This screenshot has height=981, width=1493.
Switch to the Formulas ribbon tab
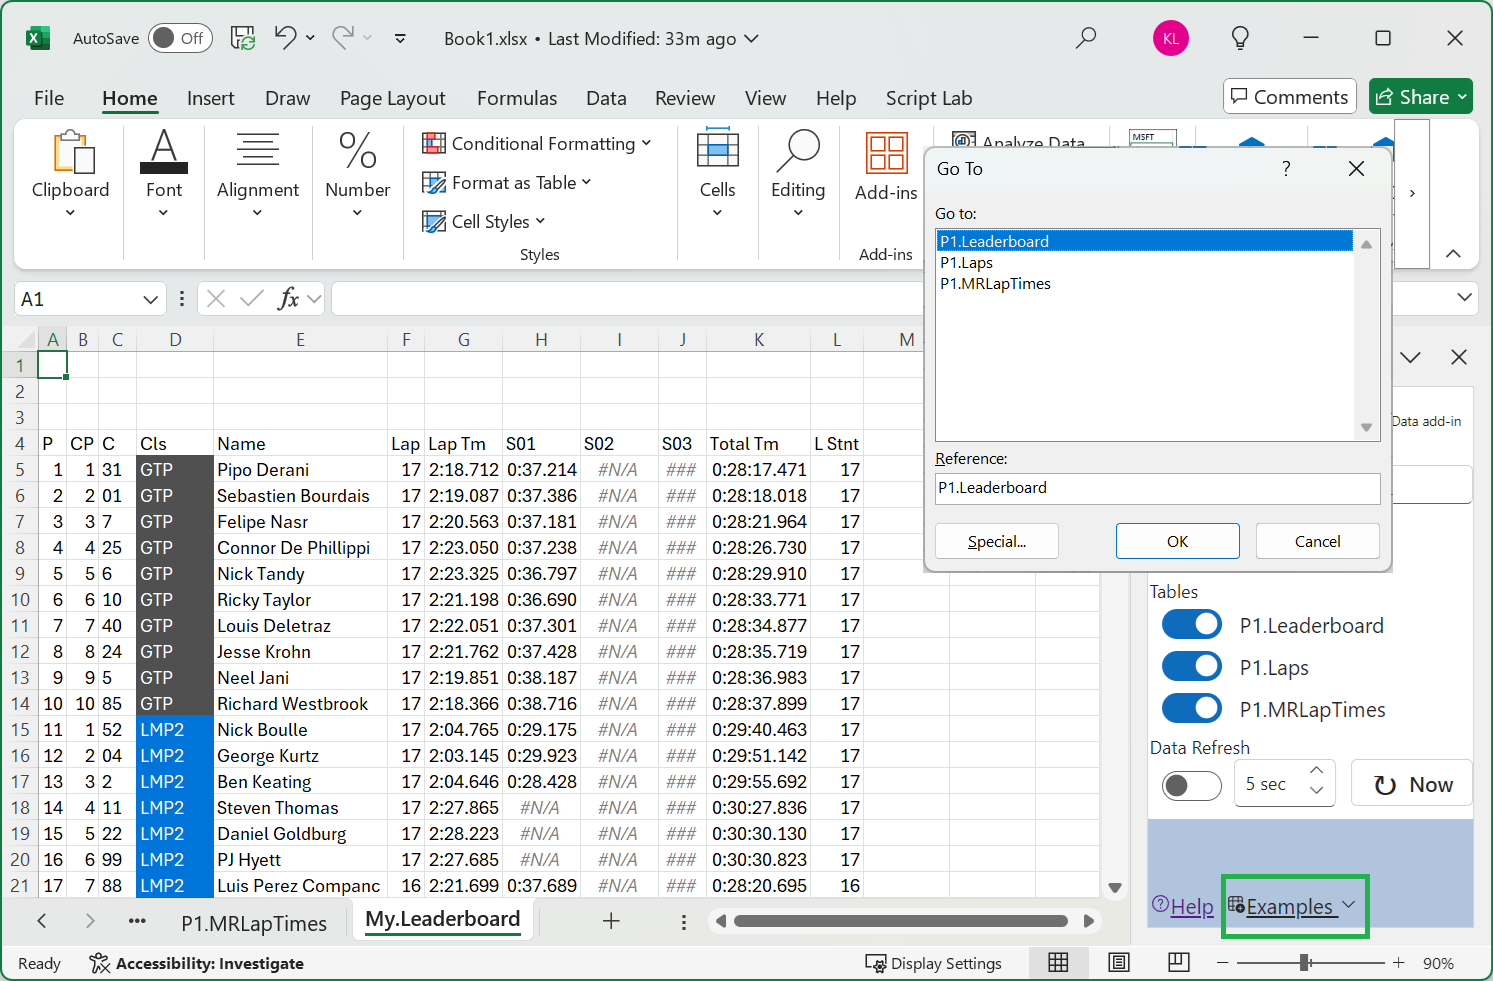coord(516,98)
